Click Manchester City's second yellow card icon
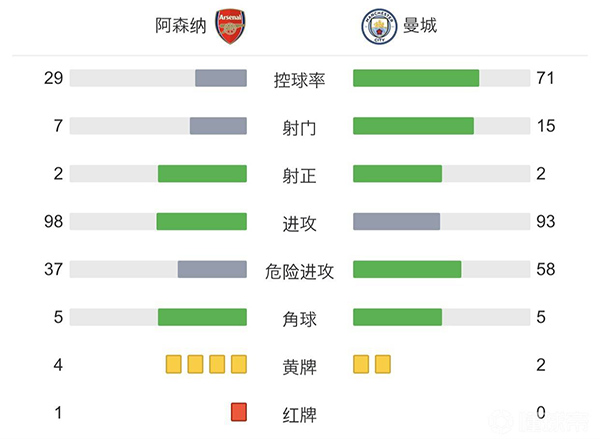600x439 pixels. click(382, 364)
